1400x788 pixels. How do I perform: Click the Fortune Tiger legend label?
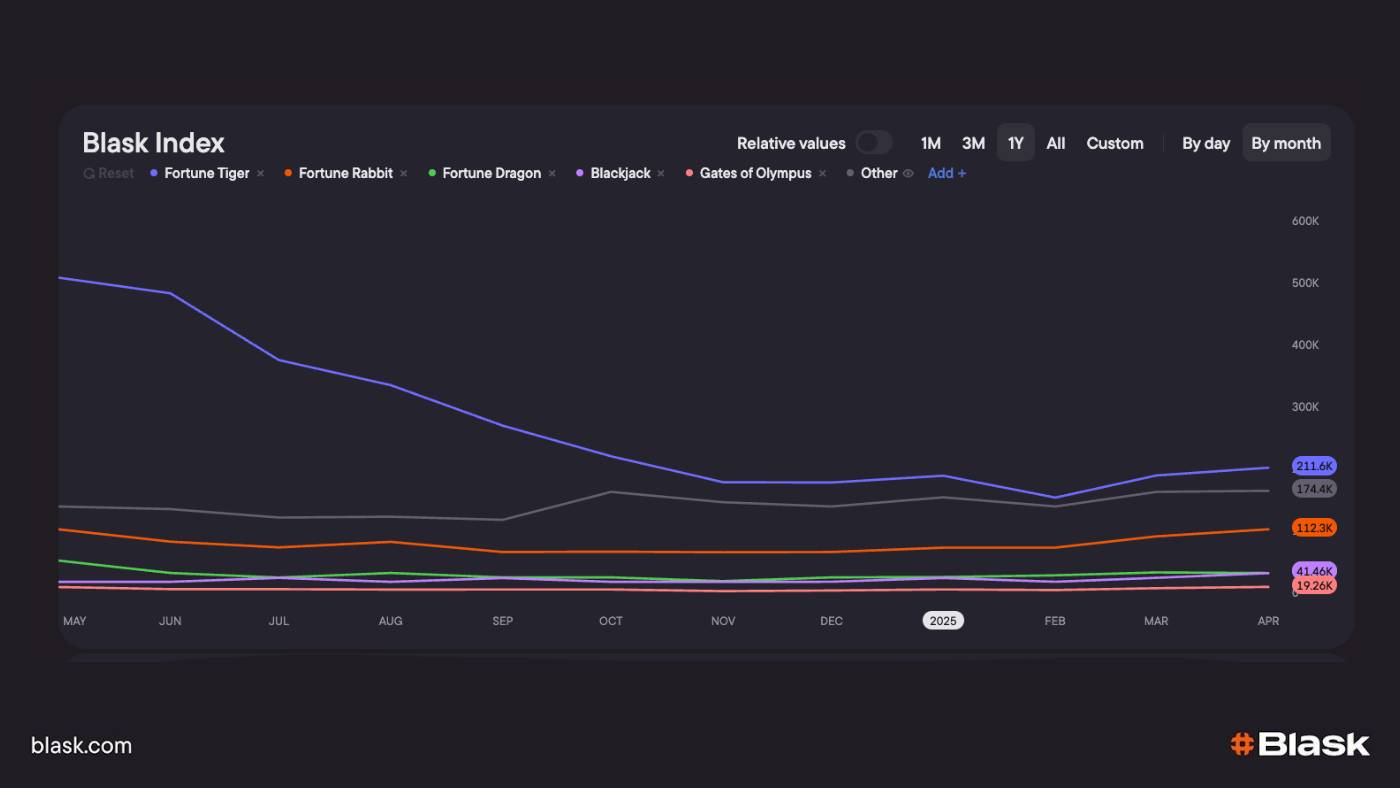coord(208,173)
